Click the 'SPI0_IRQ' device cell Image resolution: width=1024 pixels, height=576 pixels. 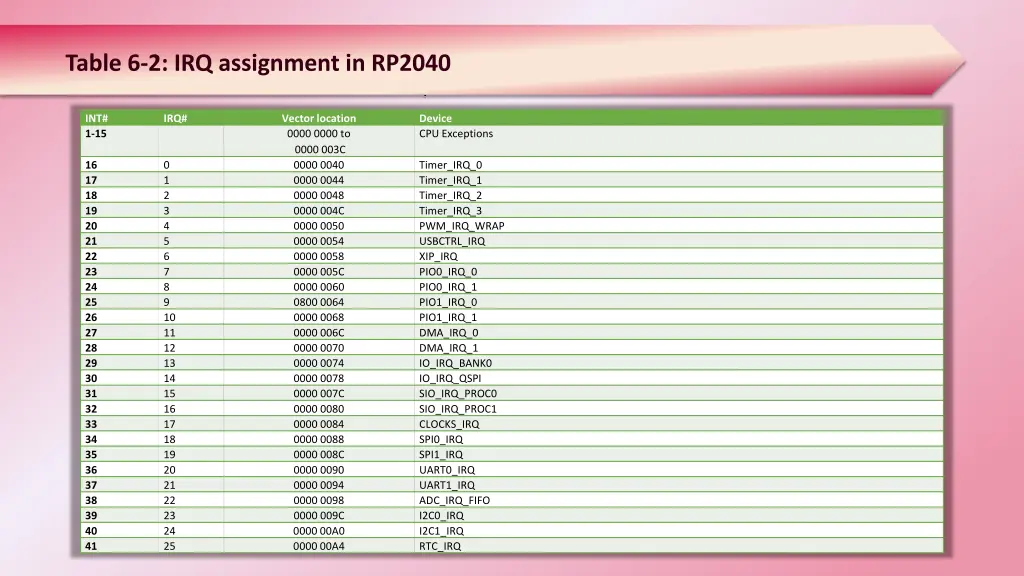441,440
